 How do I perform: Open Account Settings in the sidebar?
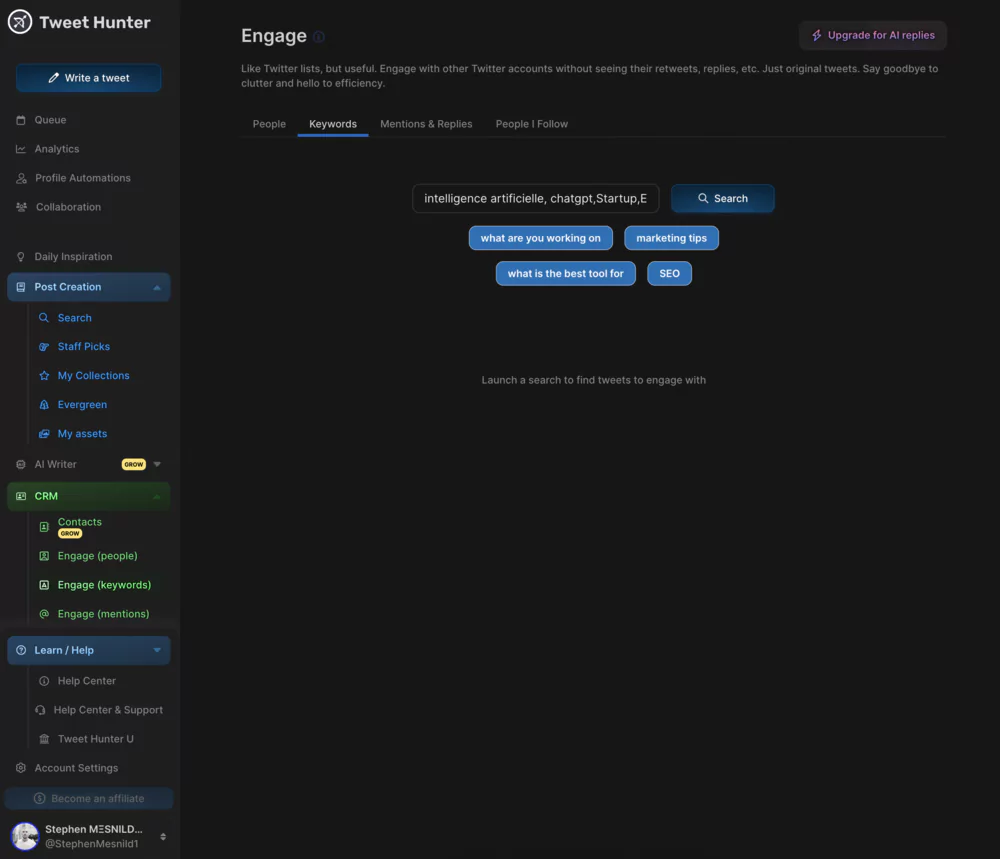[x=76, y=768]
